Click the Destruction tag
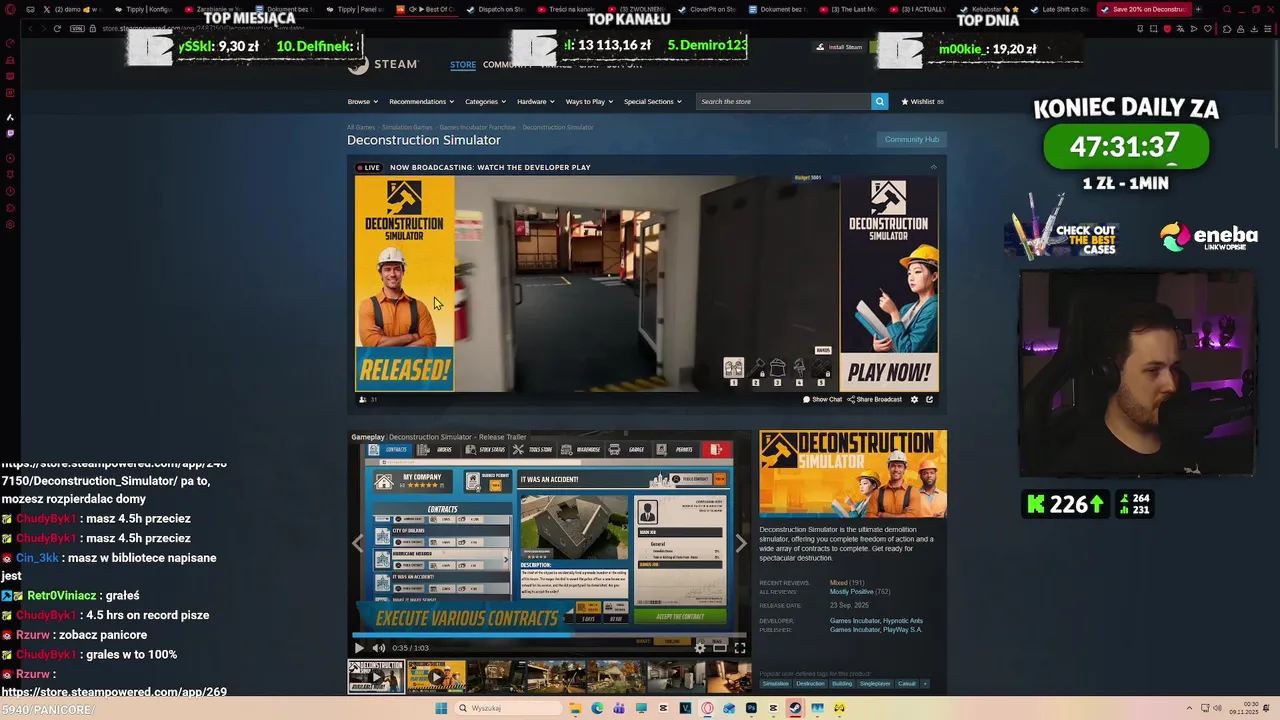This screenshot has width=1280, height=720. coord(810,684)
